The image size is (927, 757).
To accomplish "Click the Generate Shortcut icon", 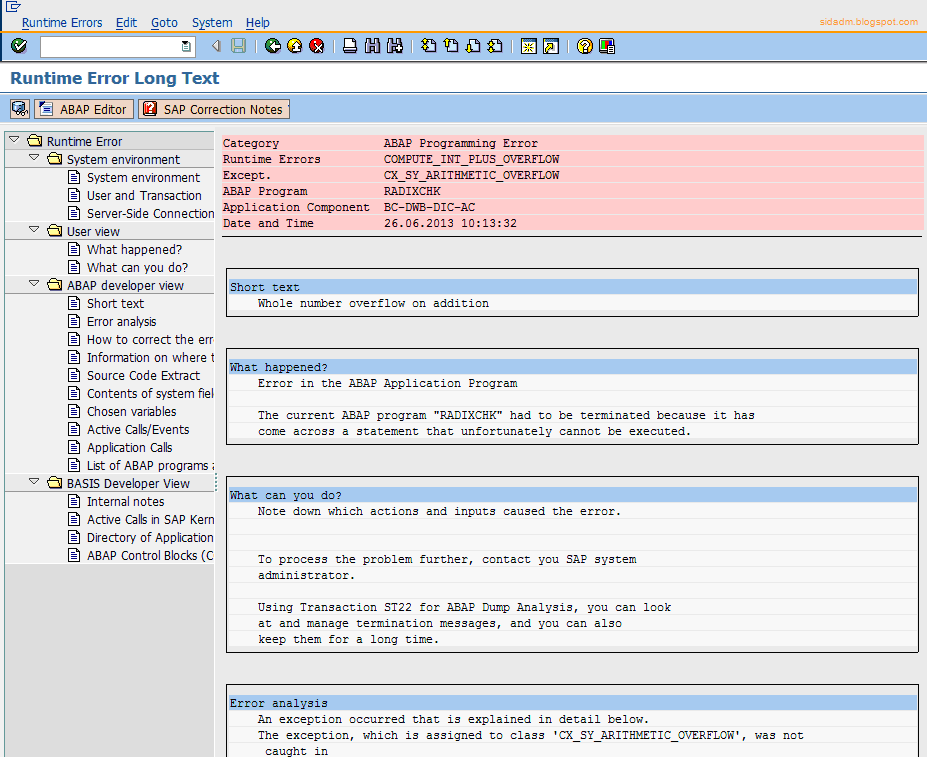I will tap(551, 46).
